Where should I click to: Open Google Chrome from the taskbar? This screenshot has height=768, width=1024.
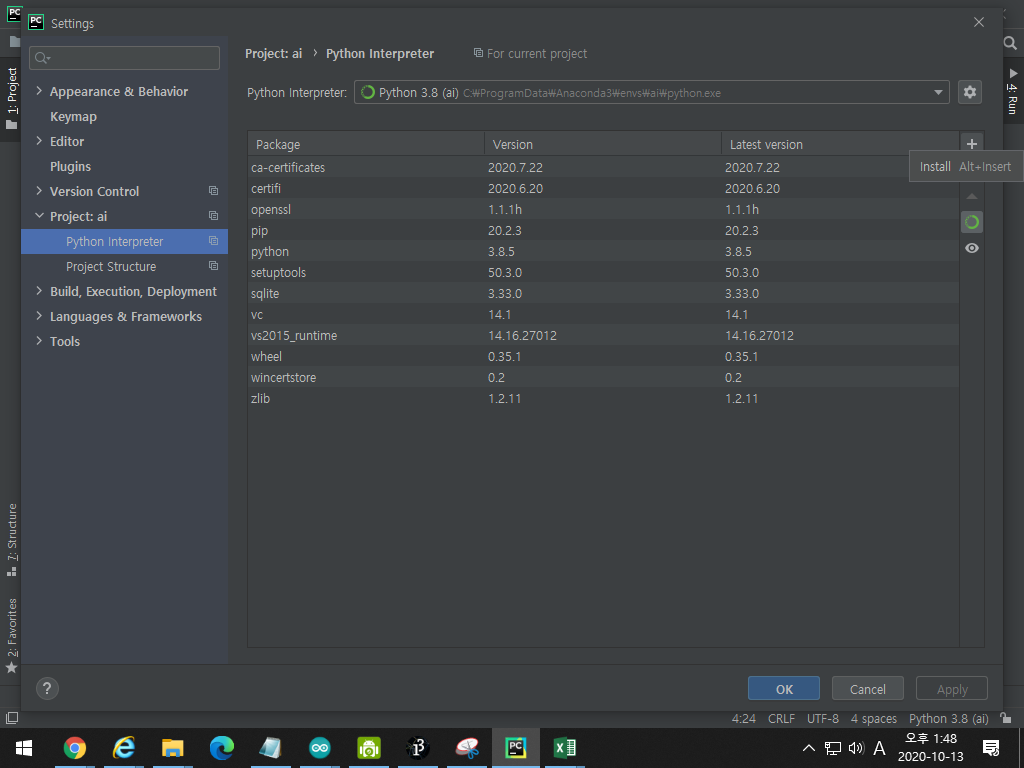74,748
